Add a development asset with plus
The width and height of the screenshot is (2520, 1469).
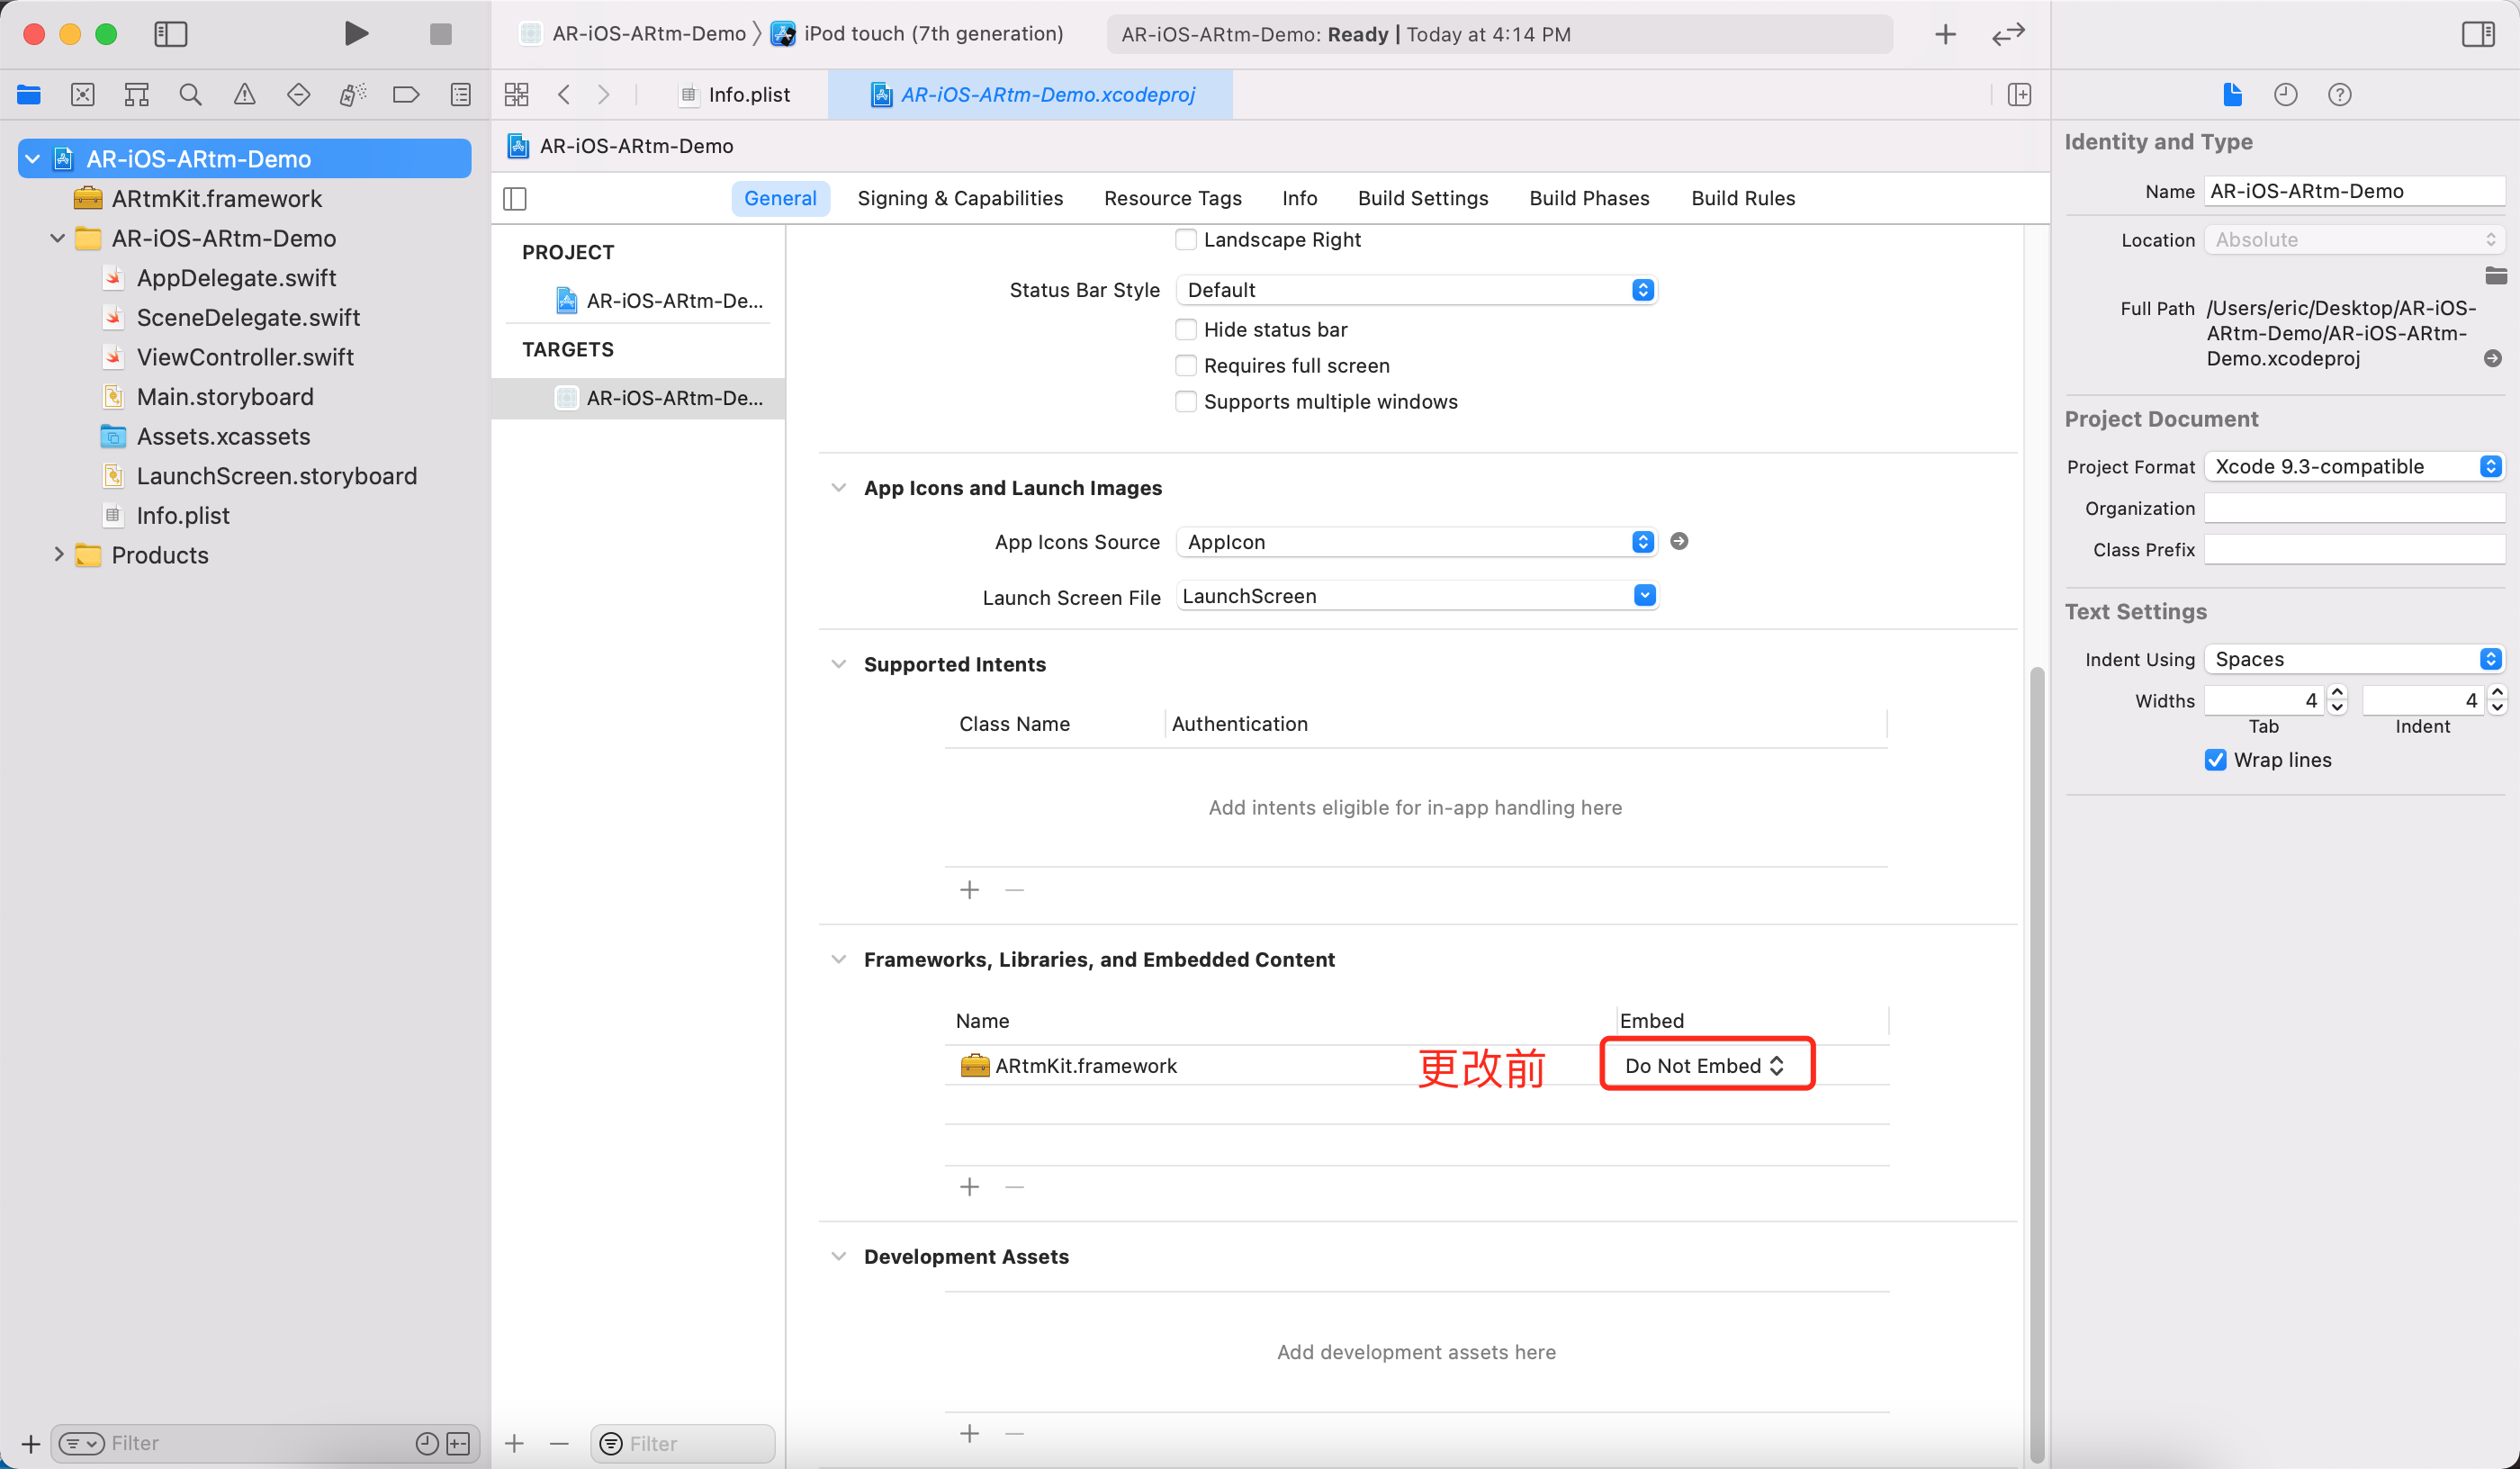click(969, 1434)
